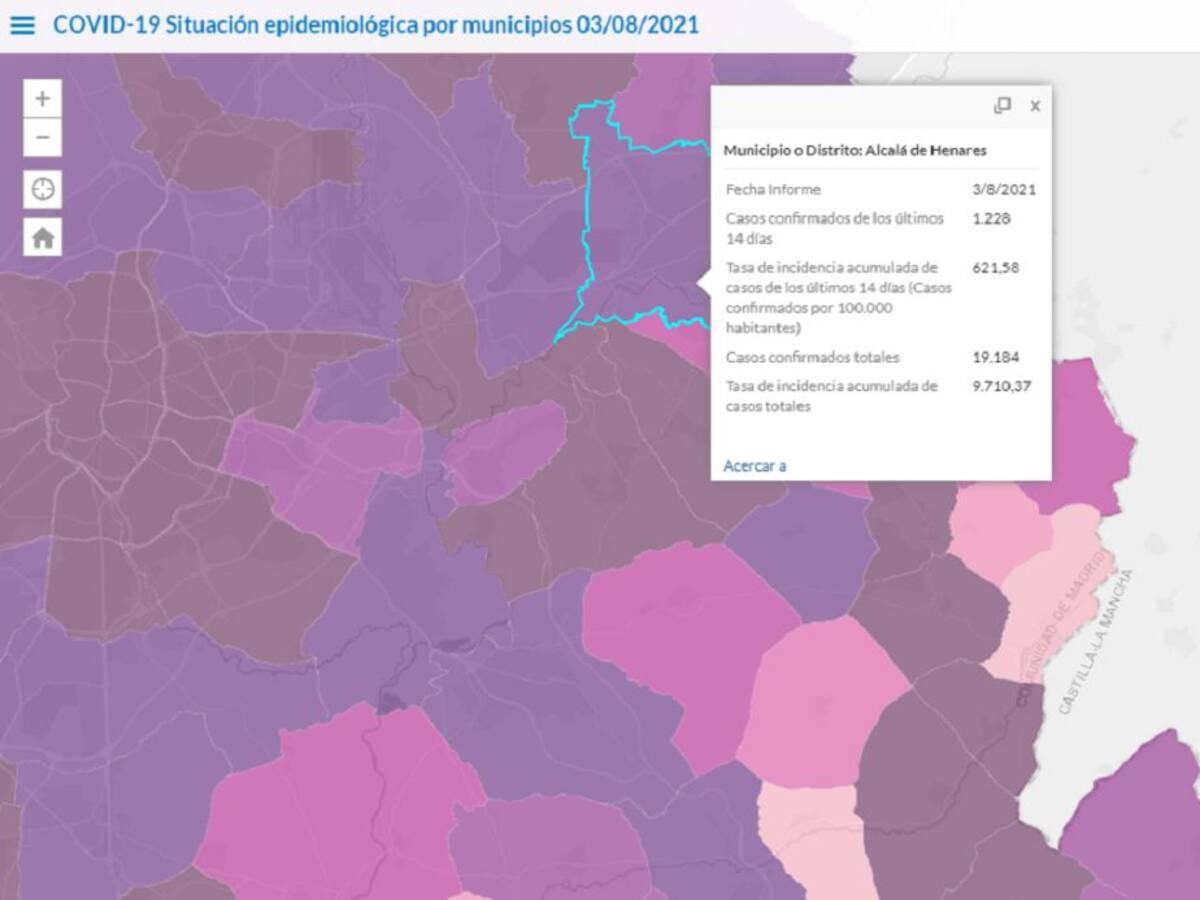
Task: Reset map with the home button
Action: coord(42,237)
